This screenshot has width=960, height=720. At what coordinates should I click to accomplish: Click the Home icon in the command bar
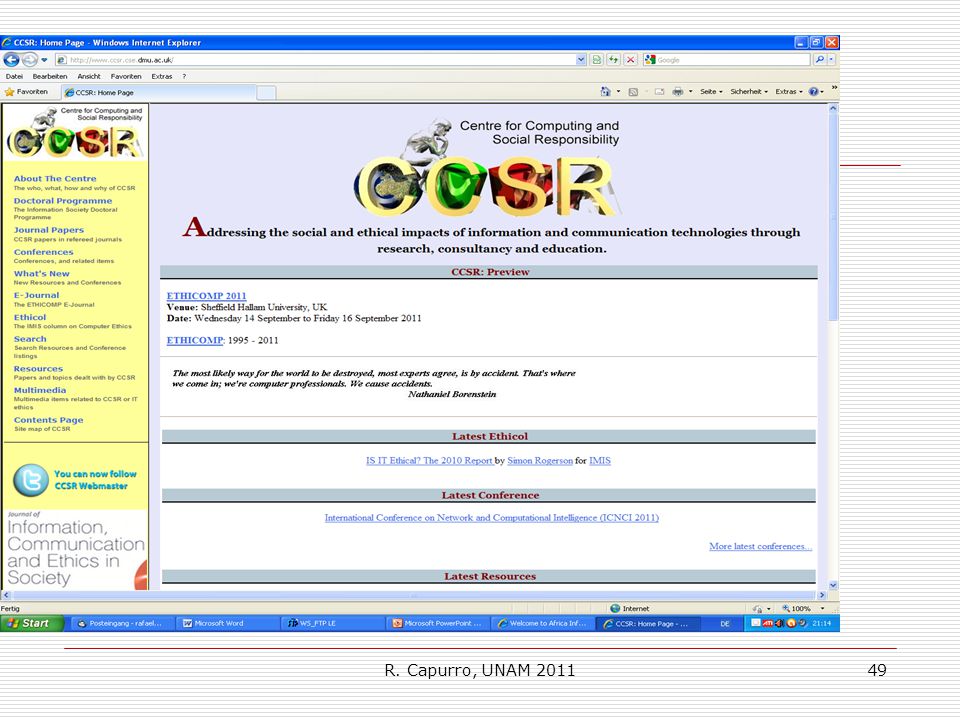(606, 92)
